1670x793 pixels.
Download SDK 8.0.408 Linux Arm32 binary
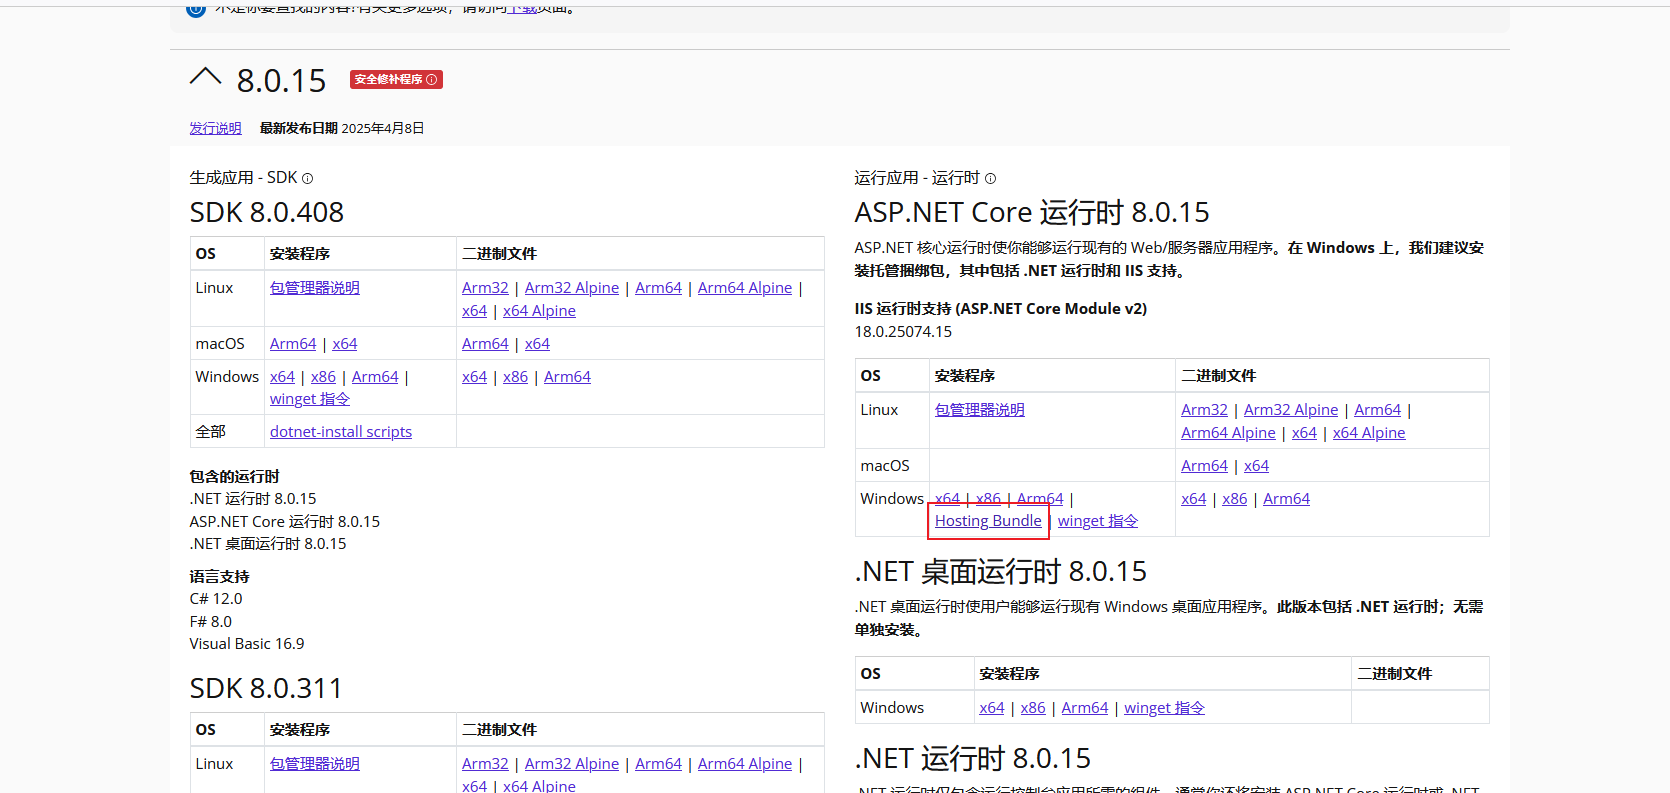coord(485,288)
